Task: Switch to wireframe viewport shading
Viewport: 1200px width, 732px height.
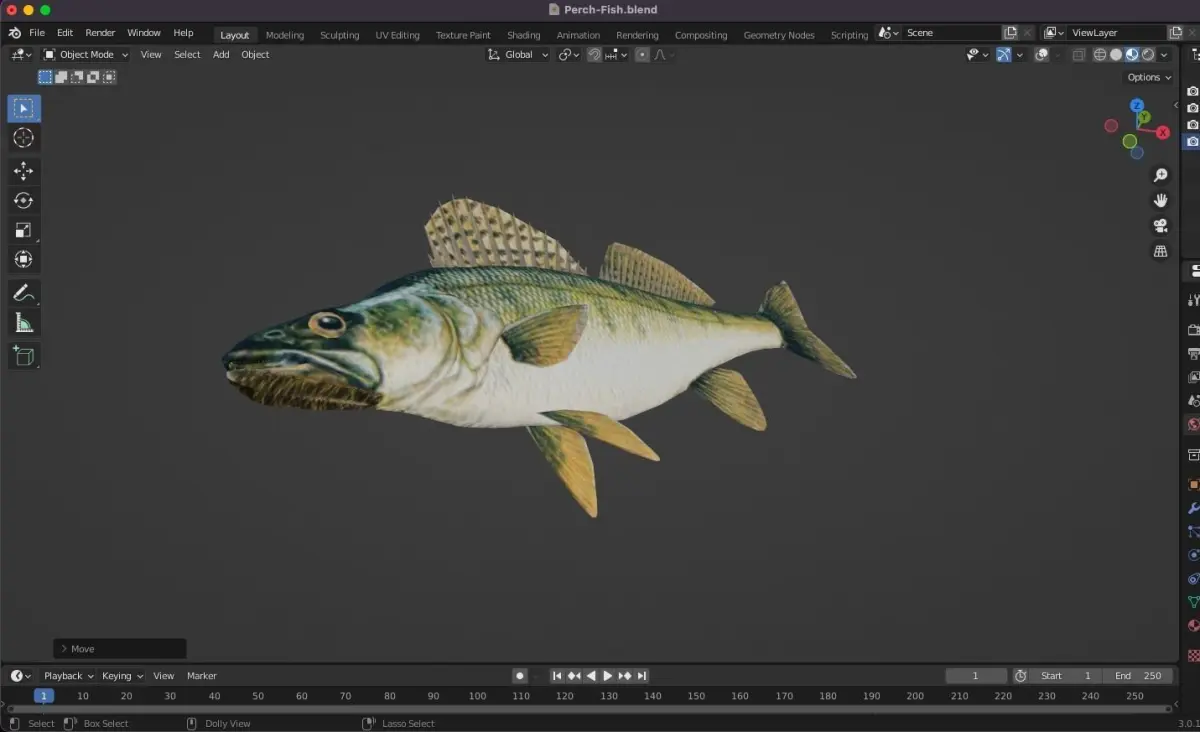Action: (x=1100, y=55)
